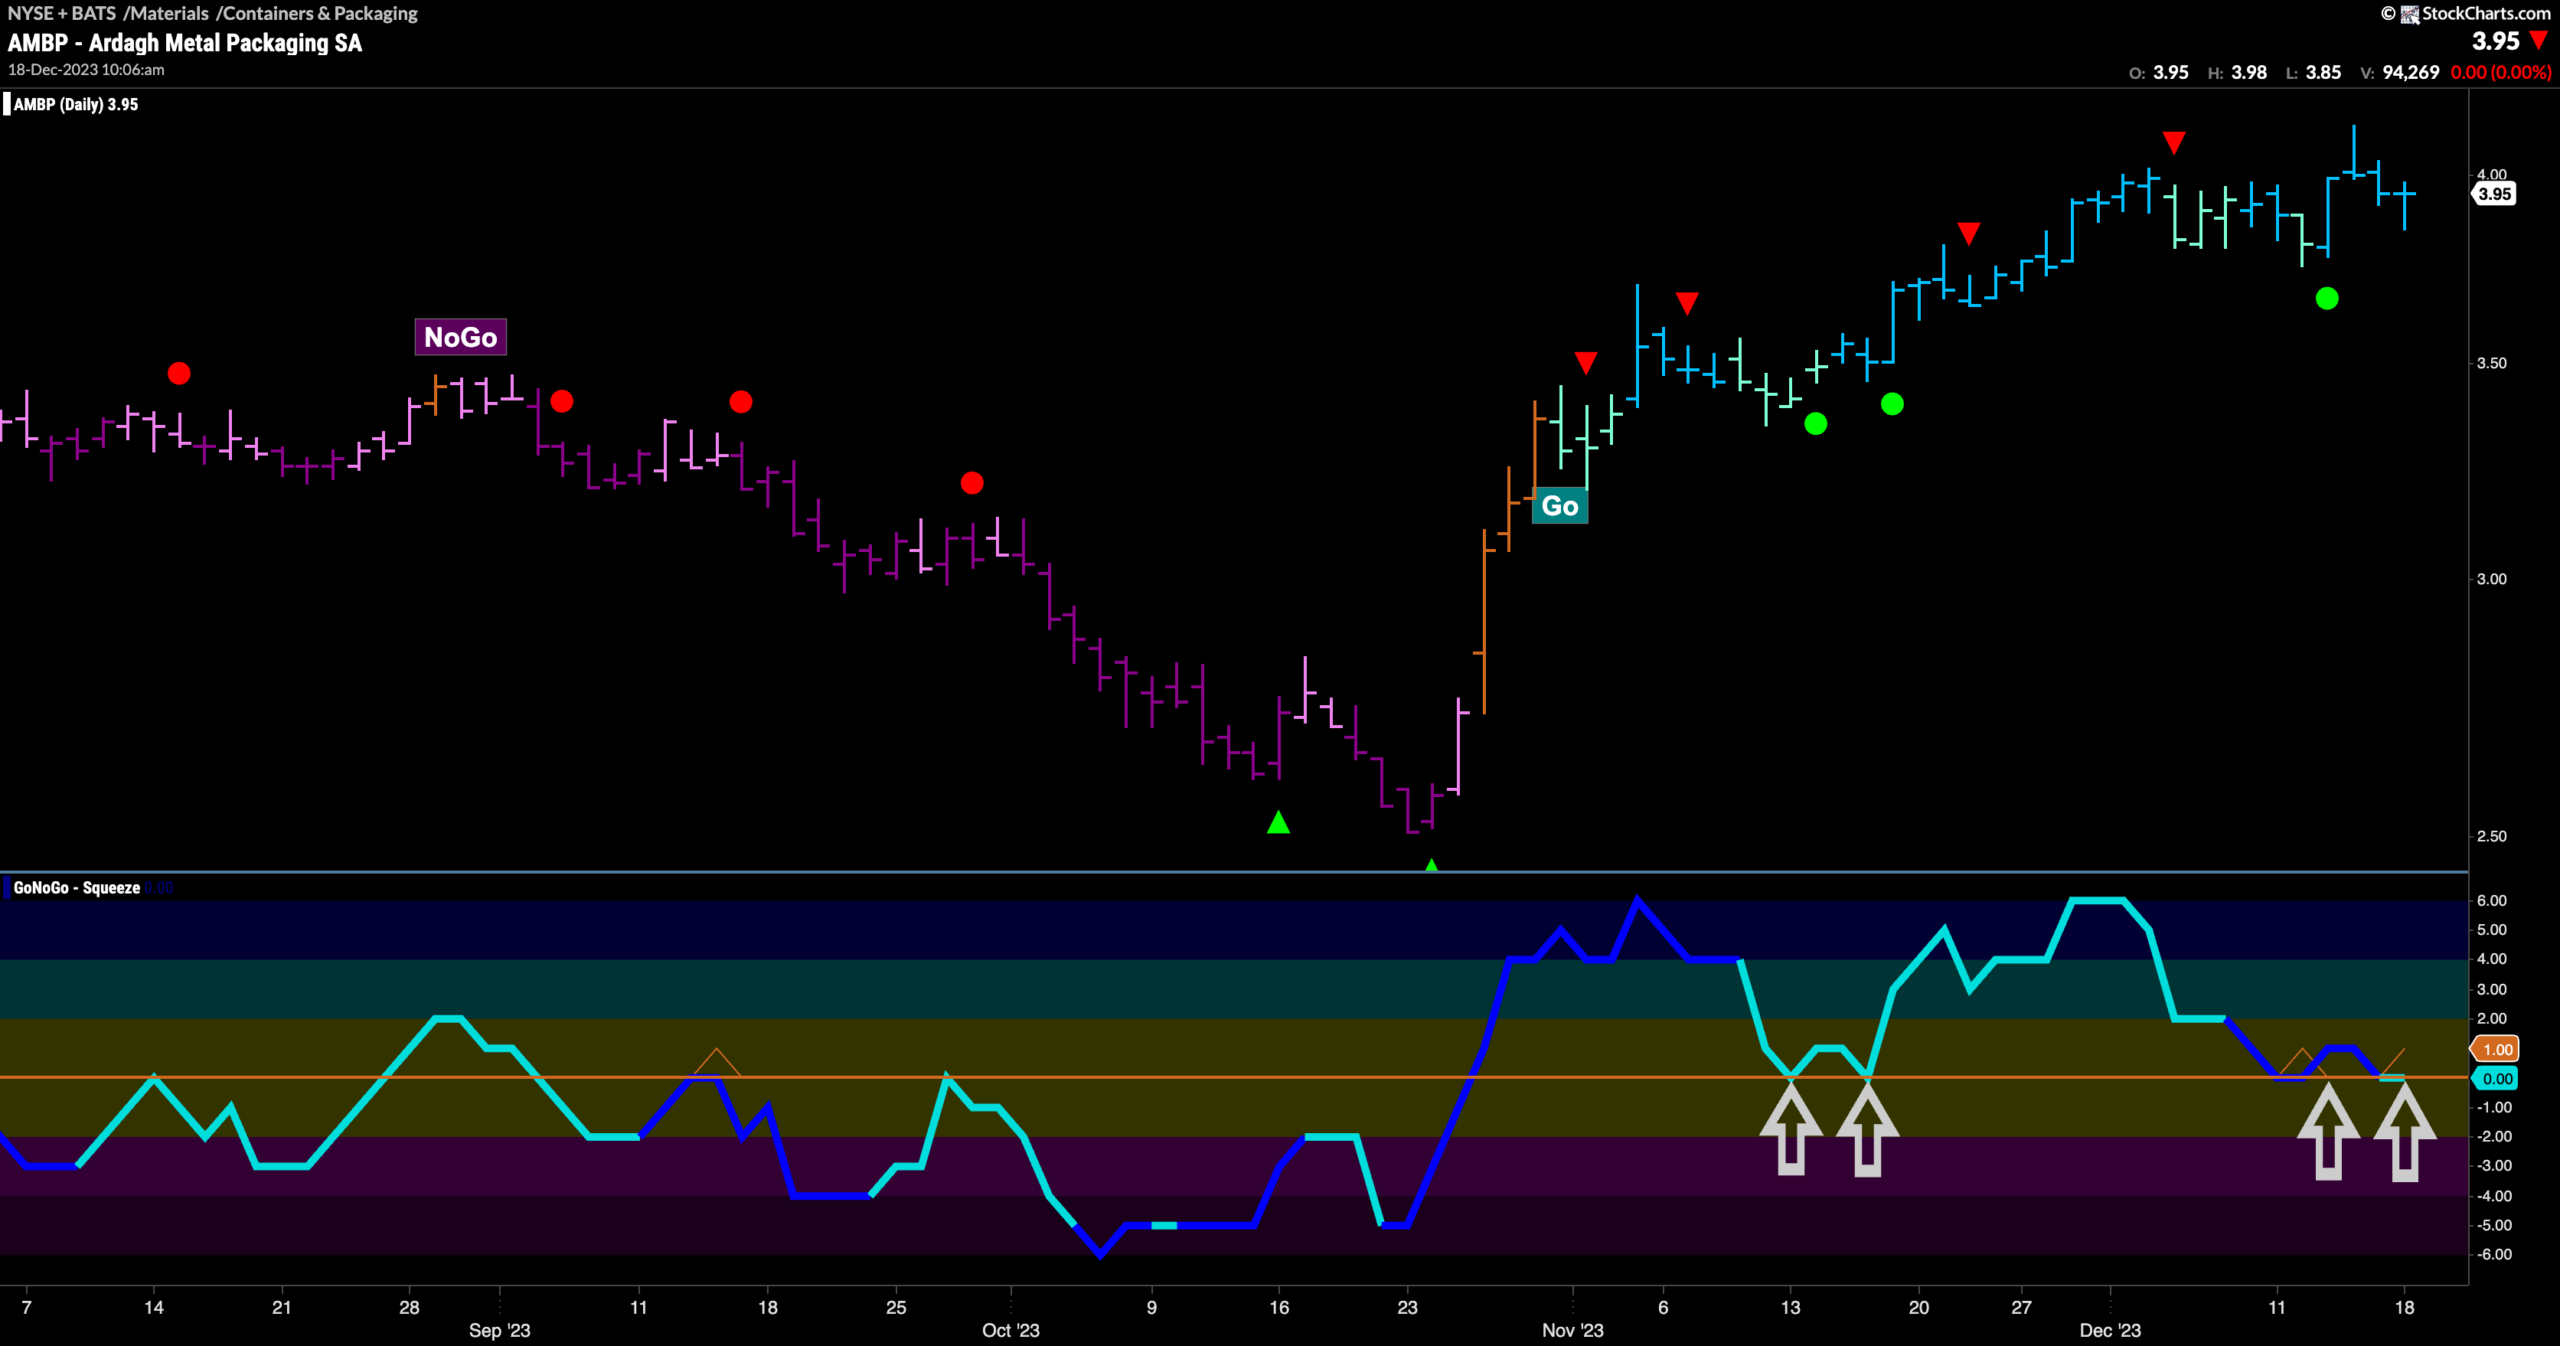Click the V: 94,269 volume value
Viewport: 2560px width, 1346px height.
coord(2399,73)
